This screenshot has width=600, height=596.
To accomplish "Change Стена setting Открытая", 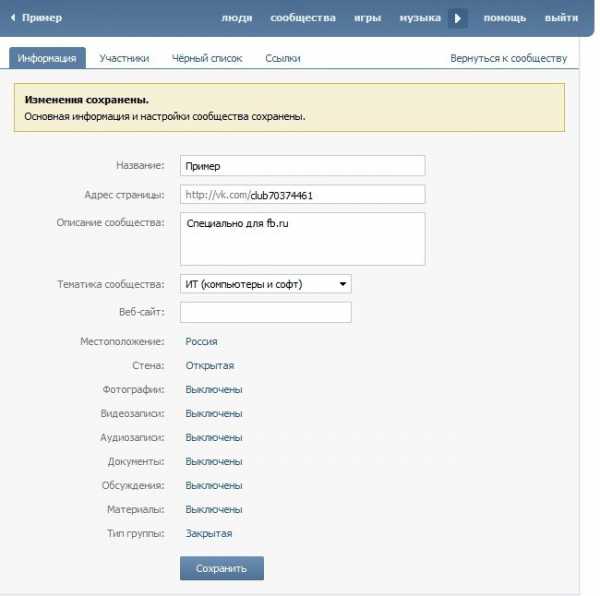I will pyautogui.click(x=209, y=366).
